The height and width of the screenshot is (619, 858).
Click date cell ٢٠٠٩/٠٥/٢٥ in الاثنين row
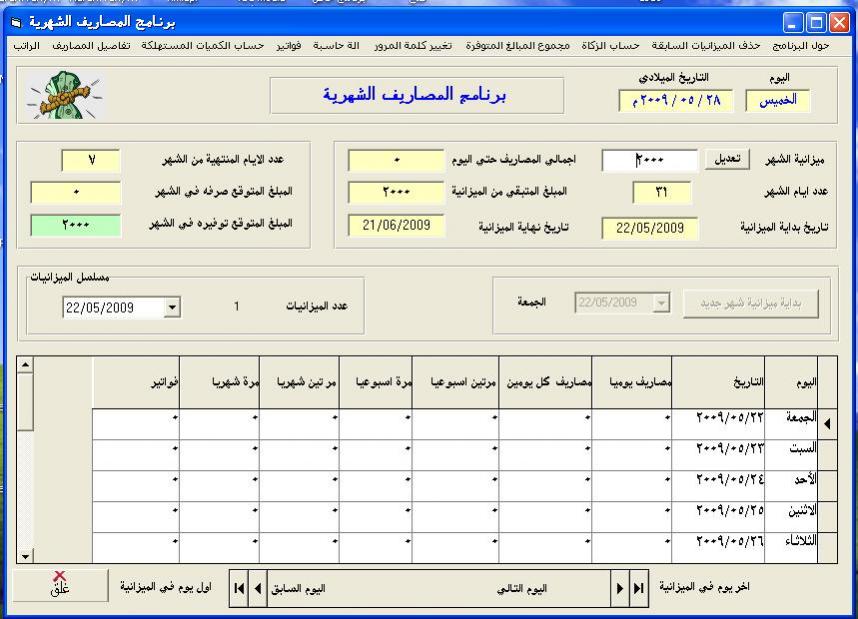(718, 517)
